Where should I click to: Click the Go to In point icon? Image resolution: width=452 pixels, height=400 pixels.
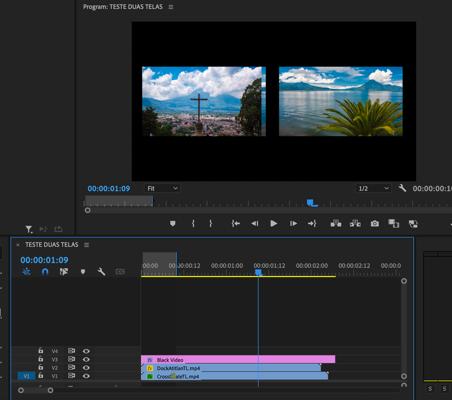pyautogui.click(x=236, y=223)
